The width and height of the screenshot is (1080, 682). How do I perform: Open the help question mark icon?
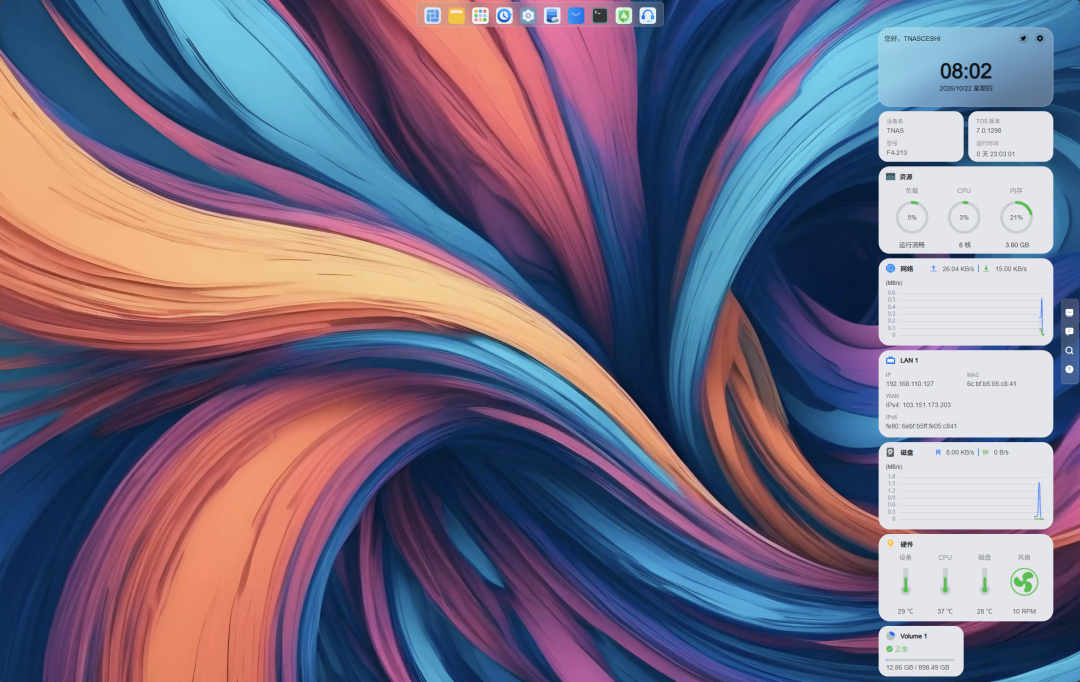point(1069,369)
